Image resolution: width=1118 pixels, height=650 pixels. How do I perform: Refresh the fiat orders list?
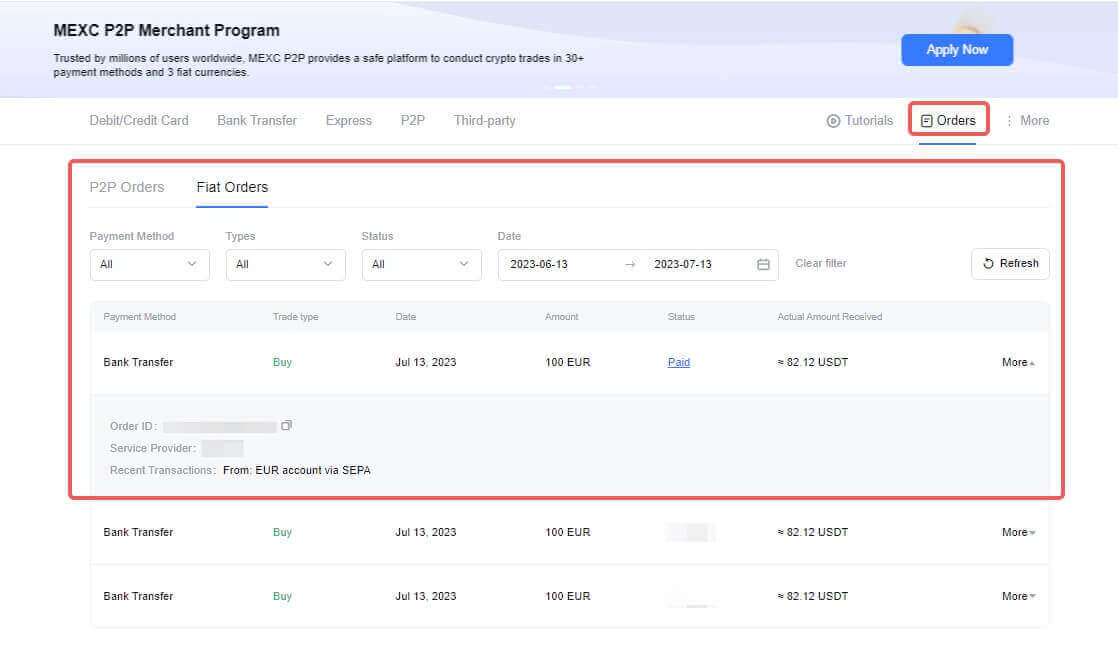point(1010,264)
